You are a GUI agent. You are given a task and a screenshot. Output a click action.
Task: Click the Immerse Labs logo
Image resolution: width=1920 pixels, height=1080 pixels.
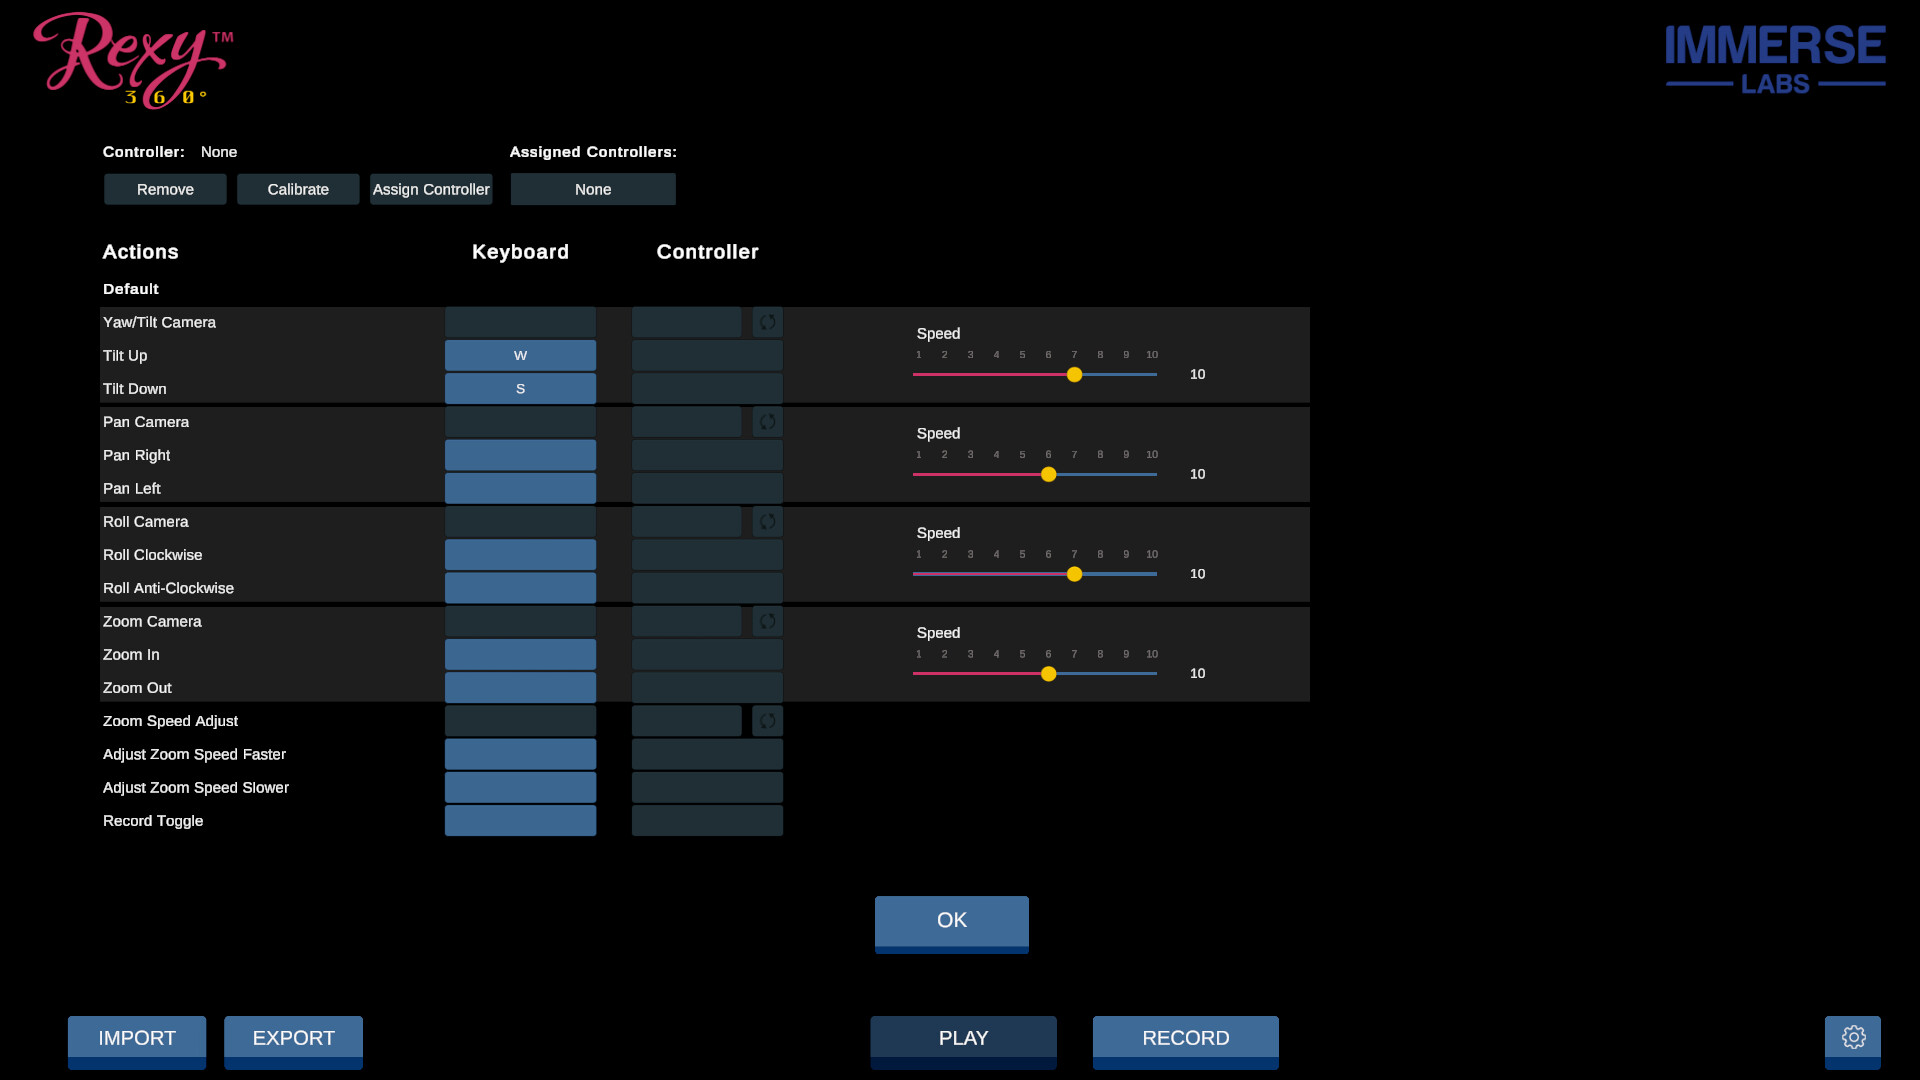(x=1775, y=60)
